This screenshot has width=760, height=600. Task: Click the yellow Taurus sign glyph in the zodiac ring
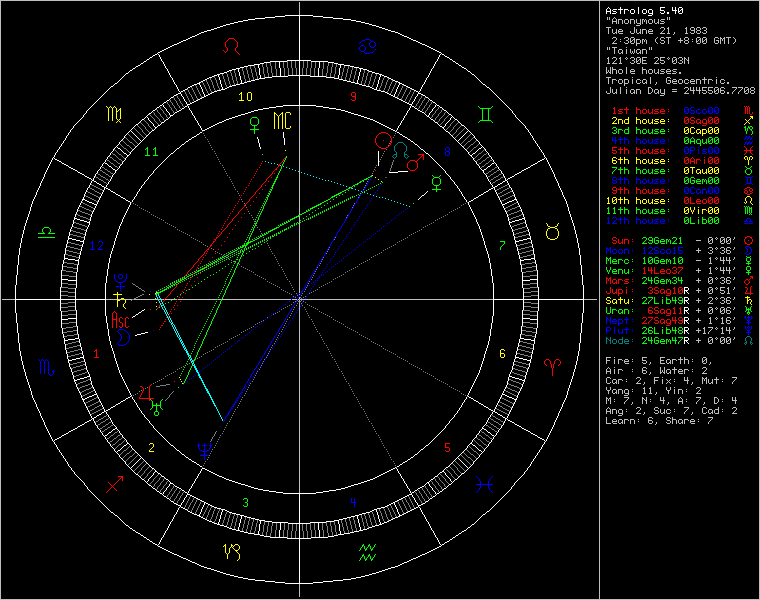click(553, 232)
